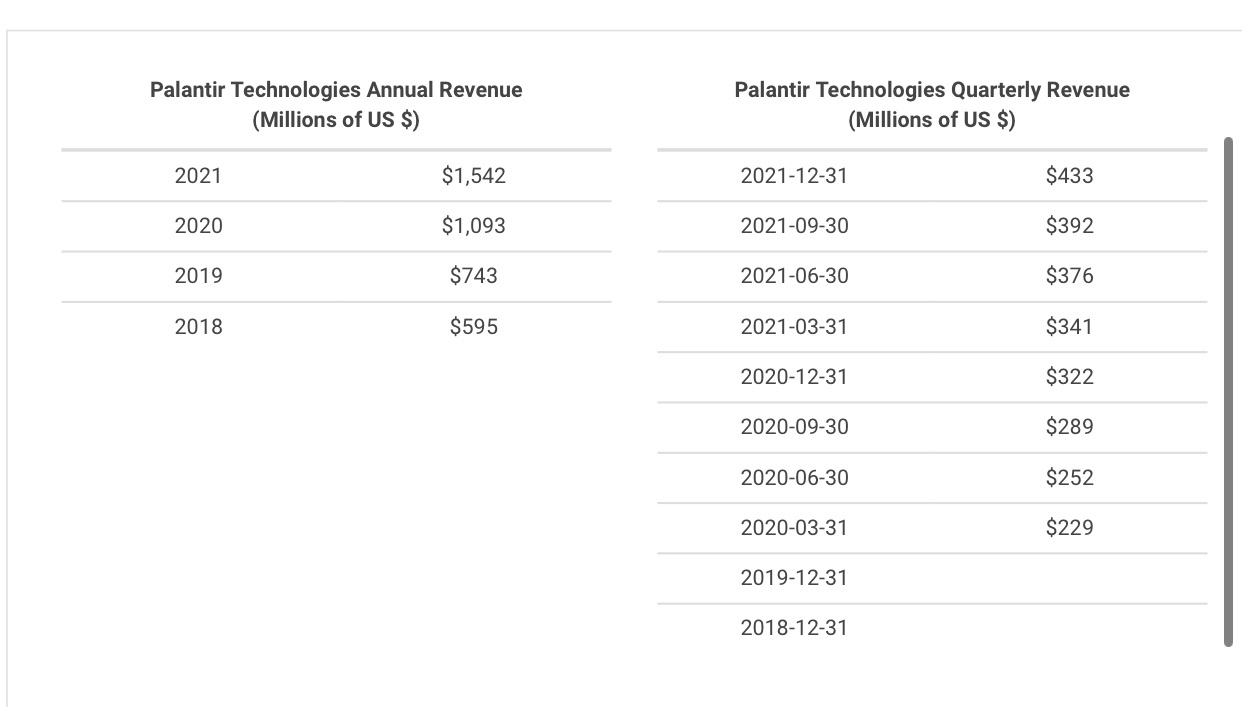The width and height of the screenshot is (1242, 707).
Task: Click the $1,093 revenue figure
Action: [x=473, y=226]
